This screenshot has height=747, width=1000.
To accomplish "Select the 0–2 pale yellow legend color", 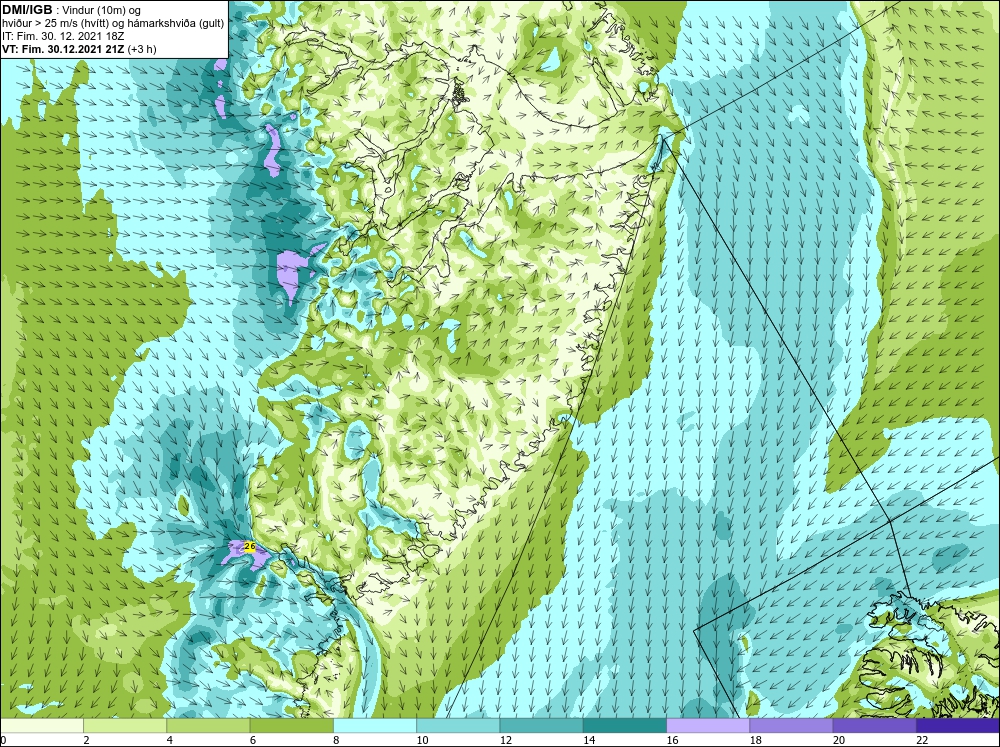I will [41, 725].
